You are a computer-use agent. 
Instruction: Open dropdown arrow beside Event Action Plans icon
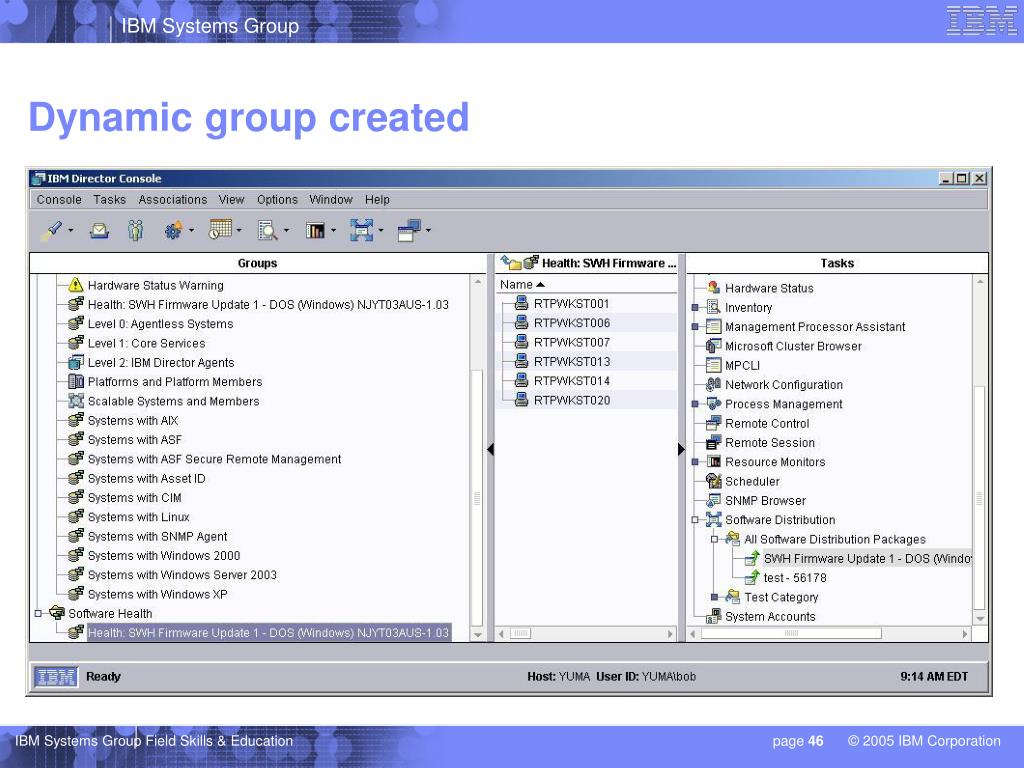191,231
